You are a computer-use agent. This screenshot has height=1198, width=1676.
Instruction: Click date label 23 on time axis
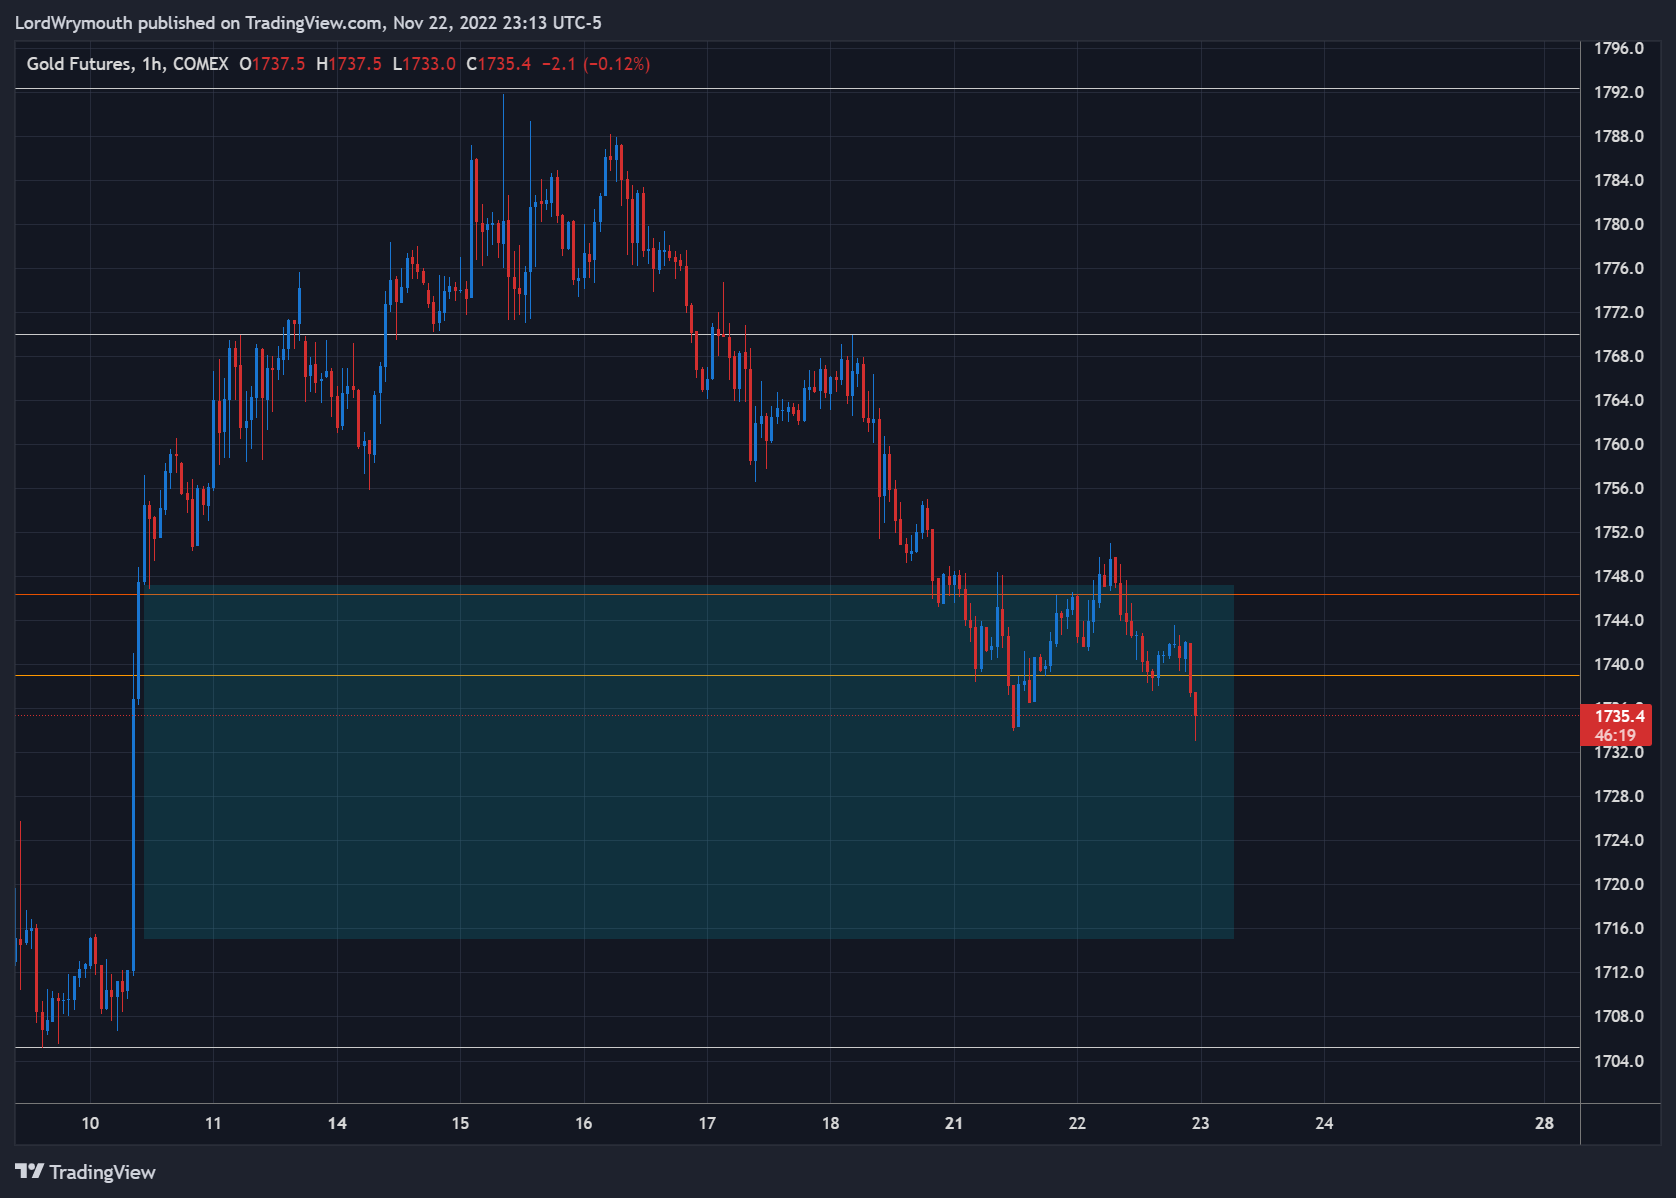(1201, 1123)
